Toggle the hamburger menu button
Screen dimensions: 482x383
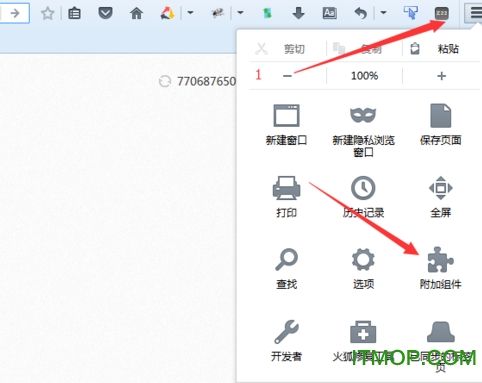pos(474,13)
